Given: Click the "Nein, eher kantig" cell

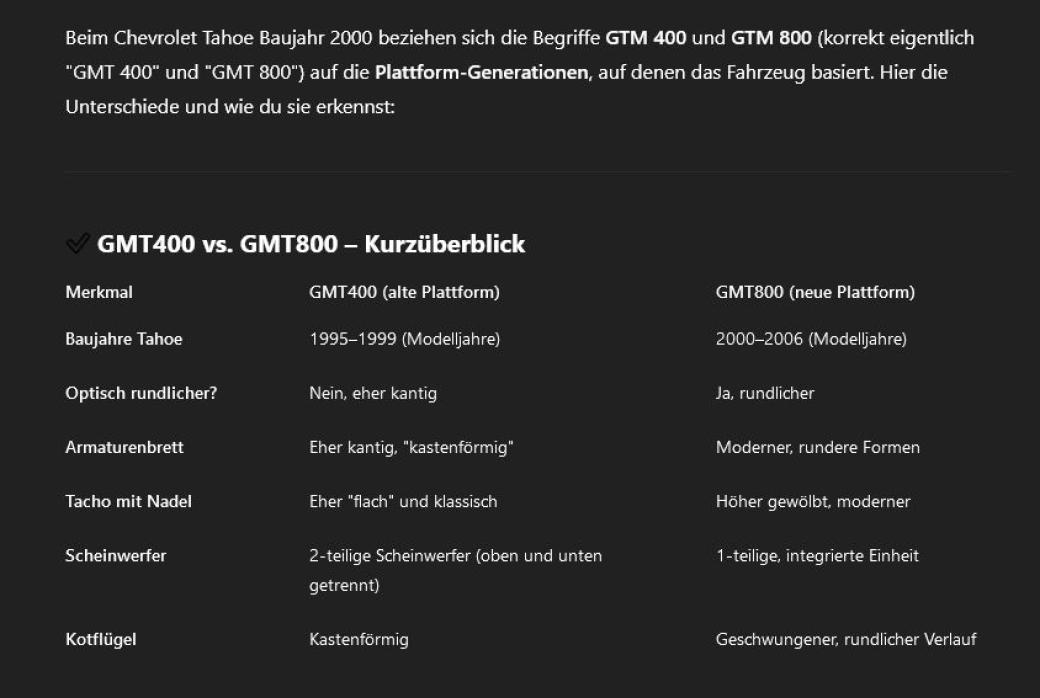Looking at the screenshot, I should point(373,393).
